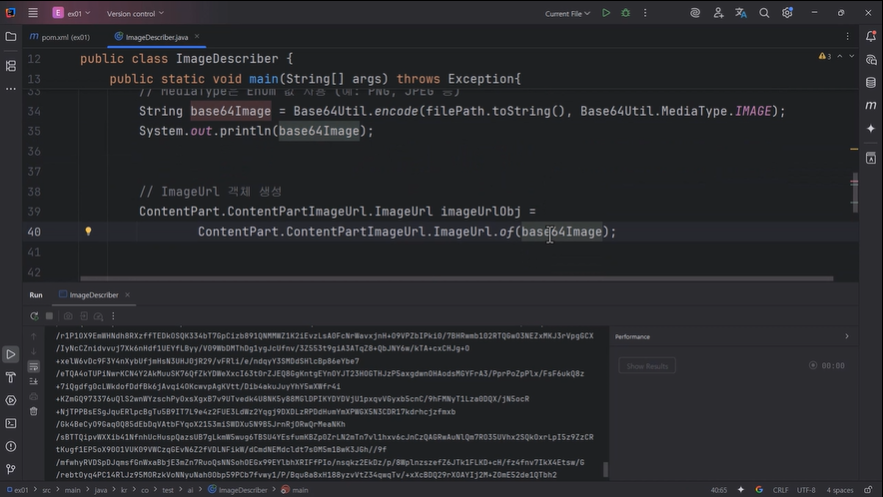Toggle read-only lock in status bar
The height and width of the screenshot is (497, 883).
tap(866, 490)
